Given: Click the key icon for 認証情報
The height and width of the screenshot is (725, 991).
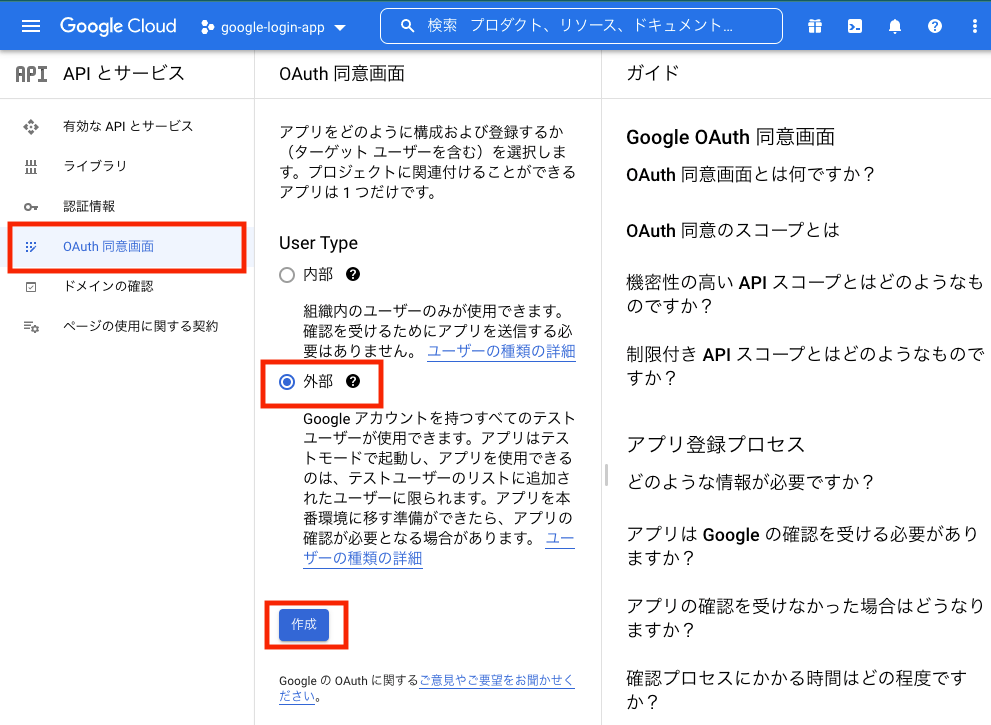Looking at the screenshot, I should coord(30,207).
